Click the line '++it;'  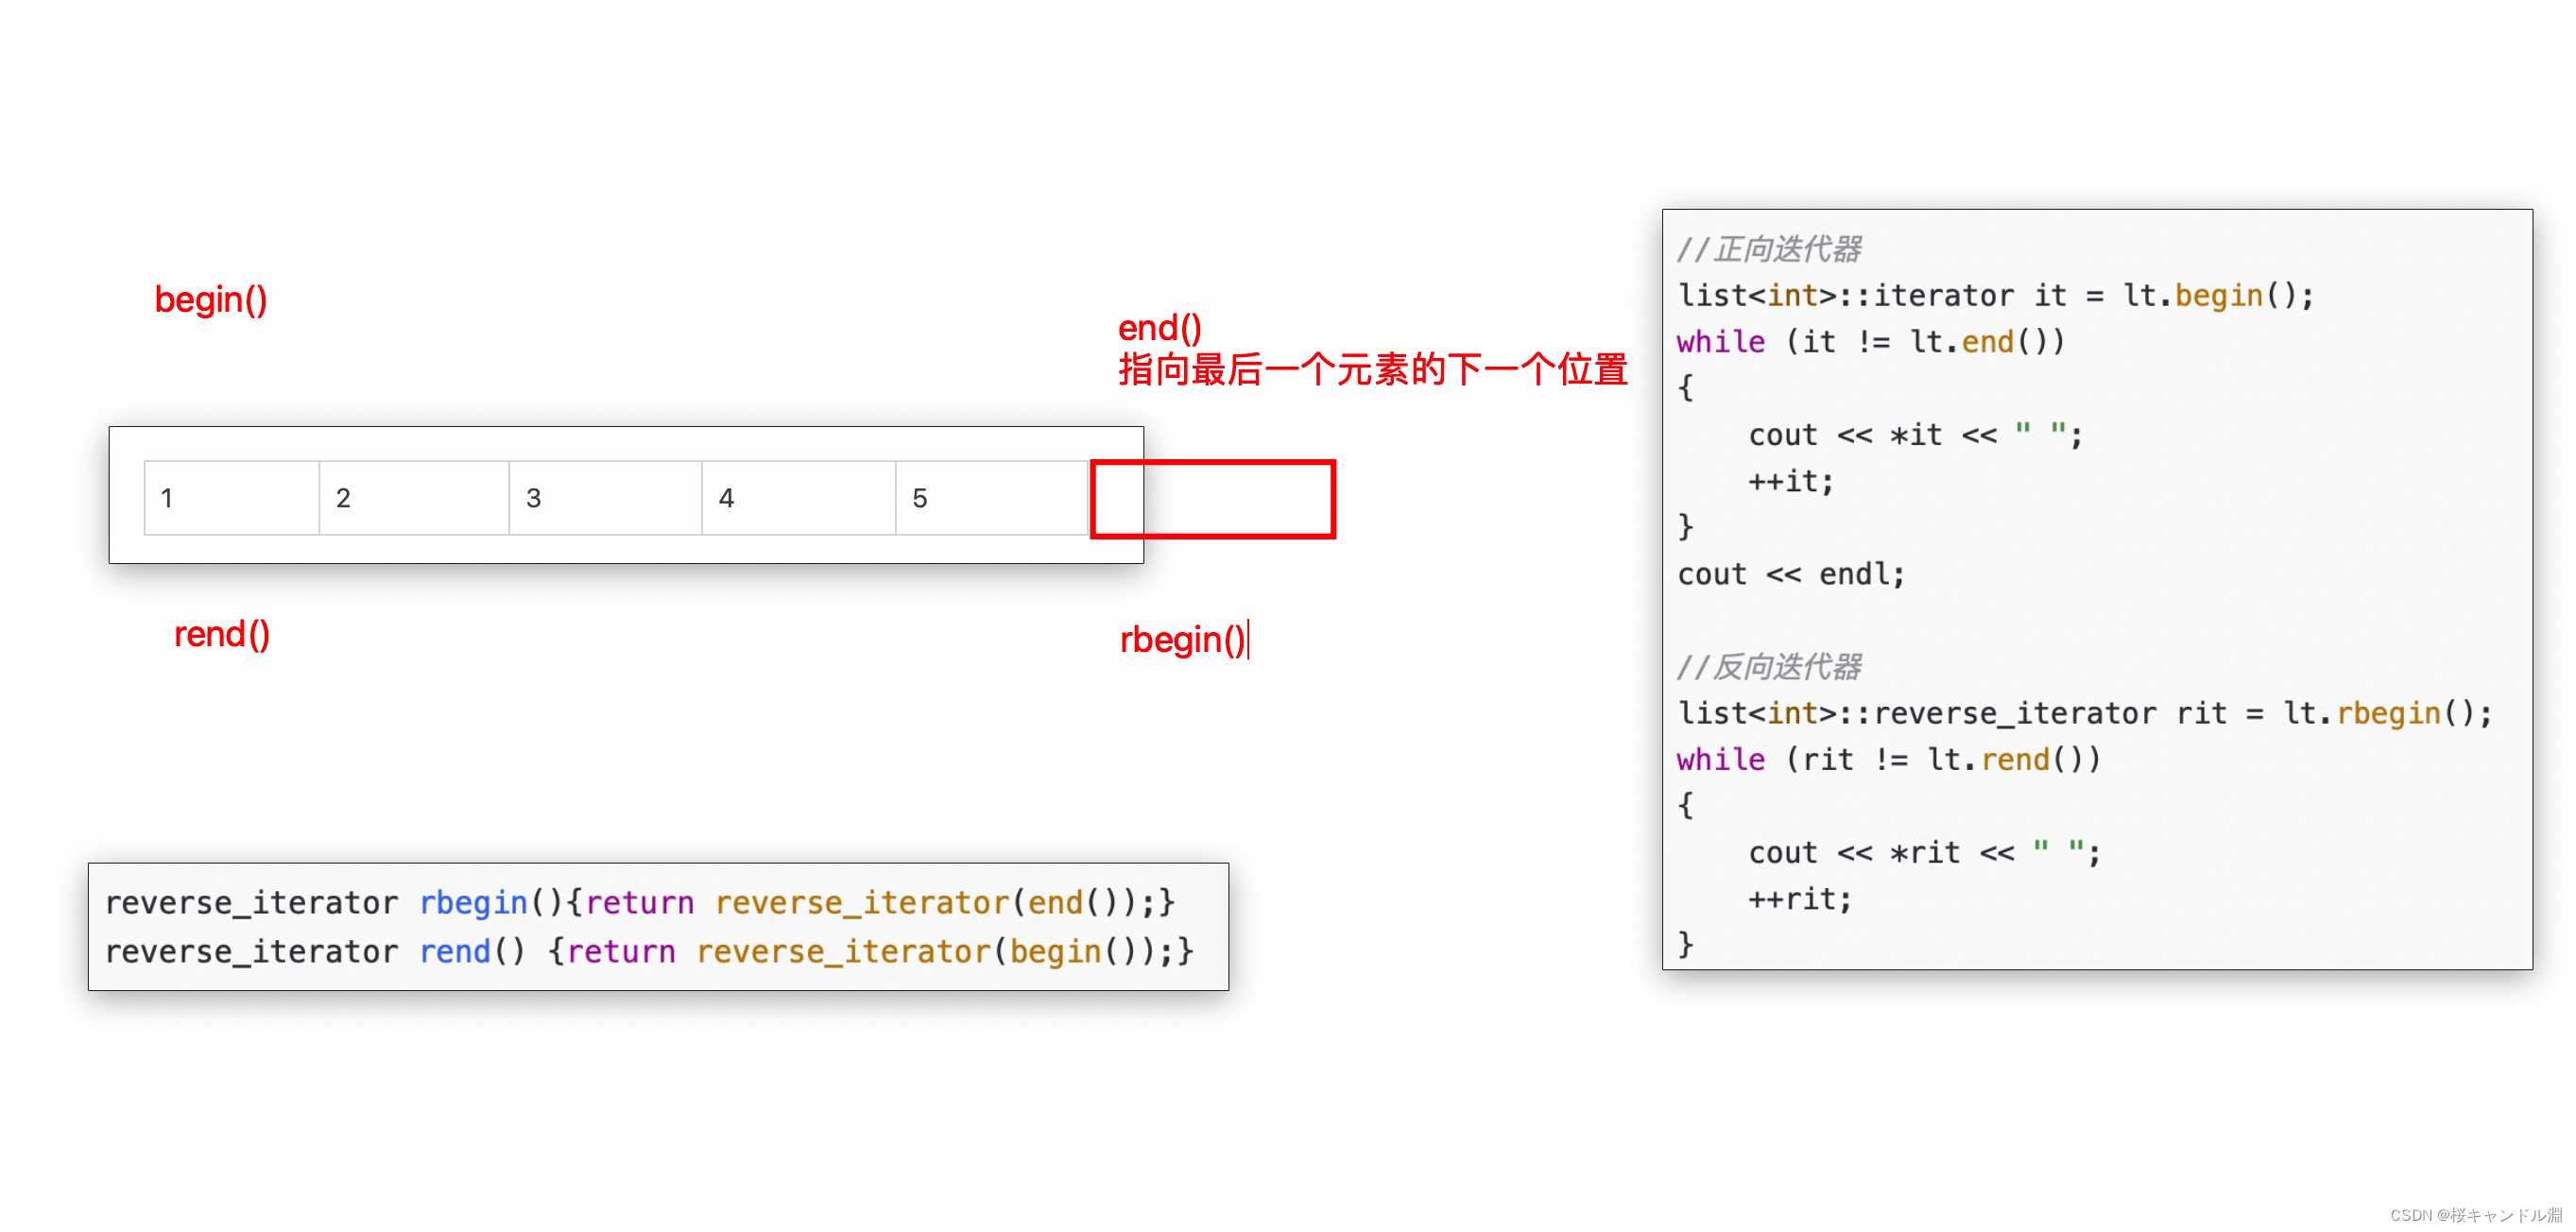click(1791, 482)
